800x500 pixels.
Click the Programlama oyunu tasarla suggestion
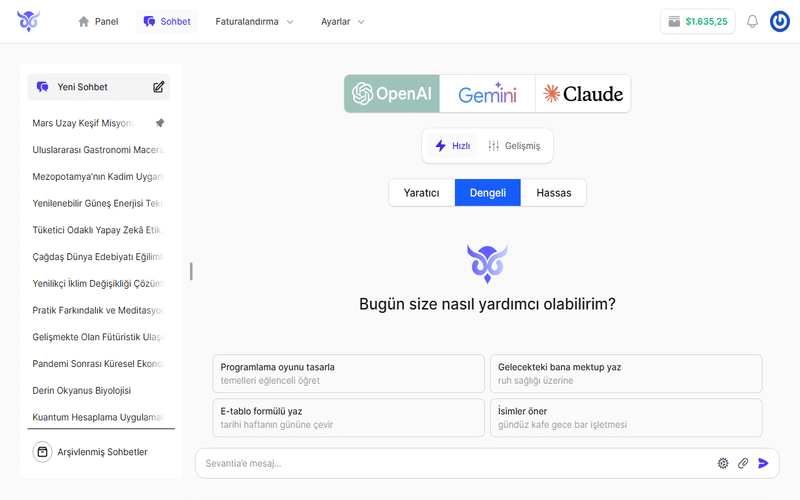tap(348, 374)
